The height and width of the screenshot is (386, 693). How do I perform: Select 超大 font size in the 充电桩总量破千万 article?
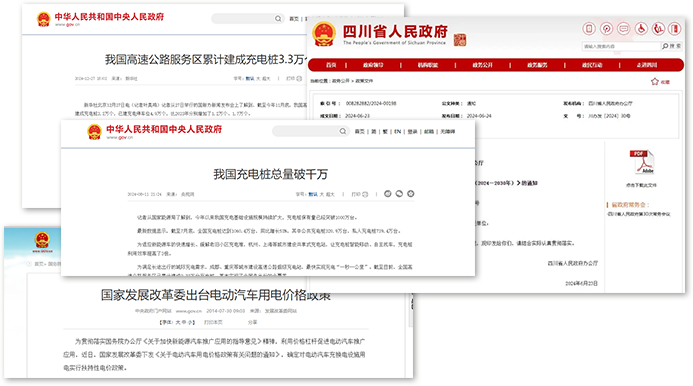330,195
